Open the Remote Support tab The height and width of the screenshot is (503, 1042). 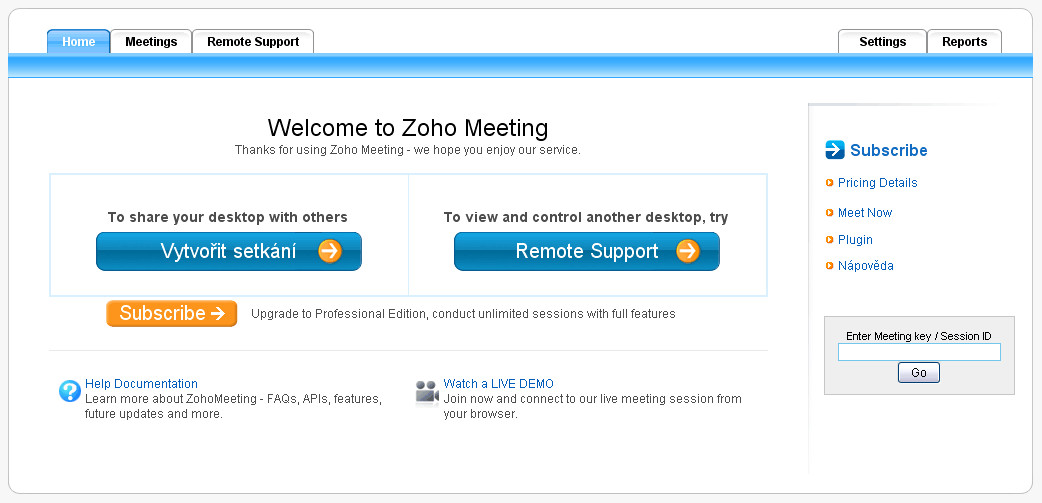click(x=253, y=41)
